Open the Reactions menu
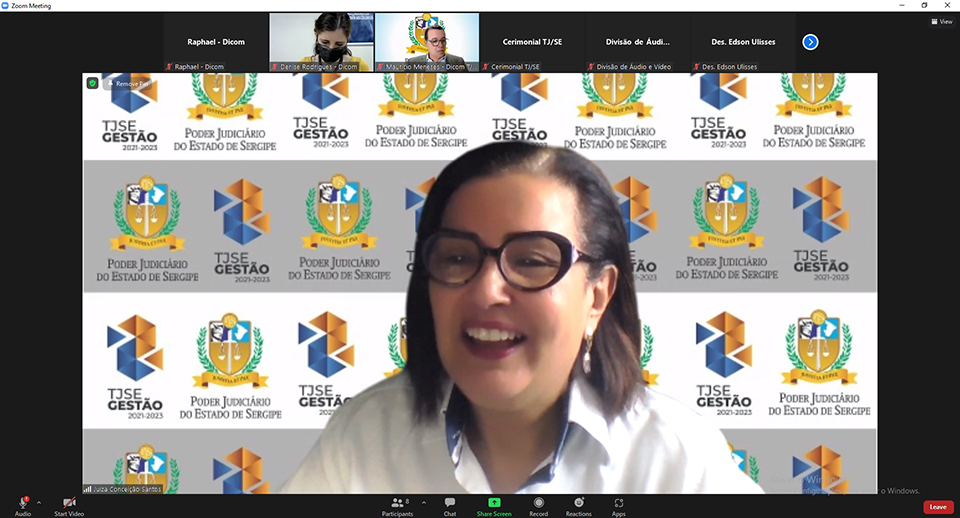 point(578,502)
